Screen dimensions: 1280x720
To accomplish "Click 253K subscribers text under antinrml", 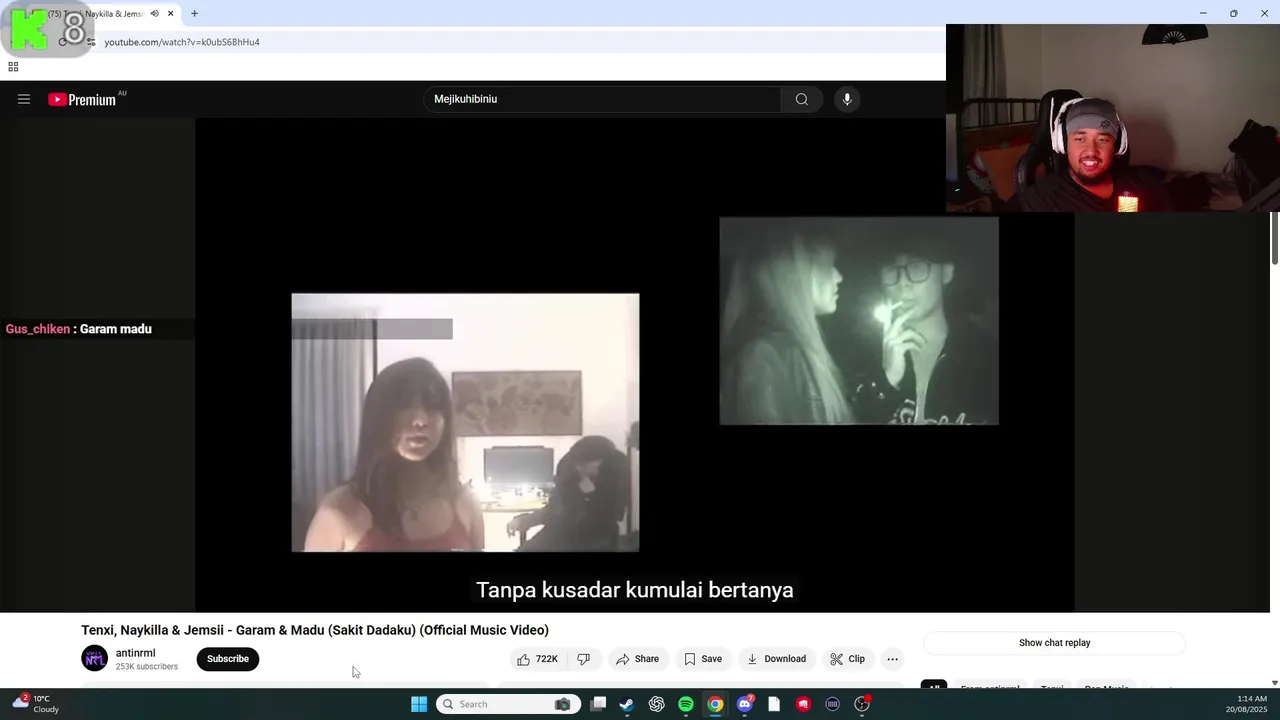I will (147, 667).
